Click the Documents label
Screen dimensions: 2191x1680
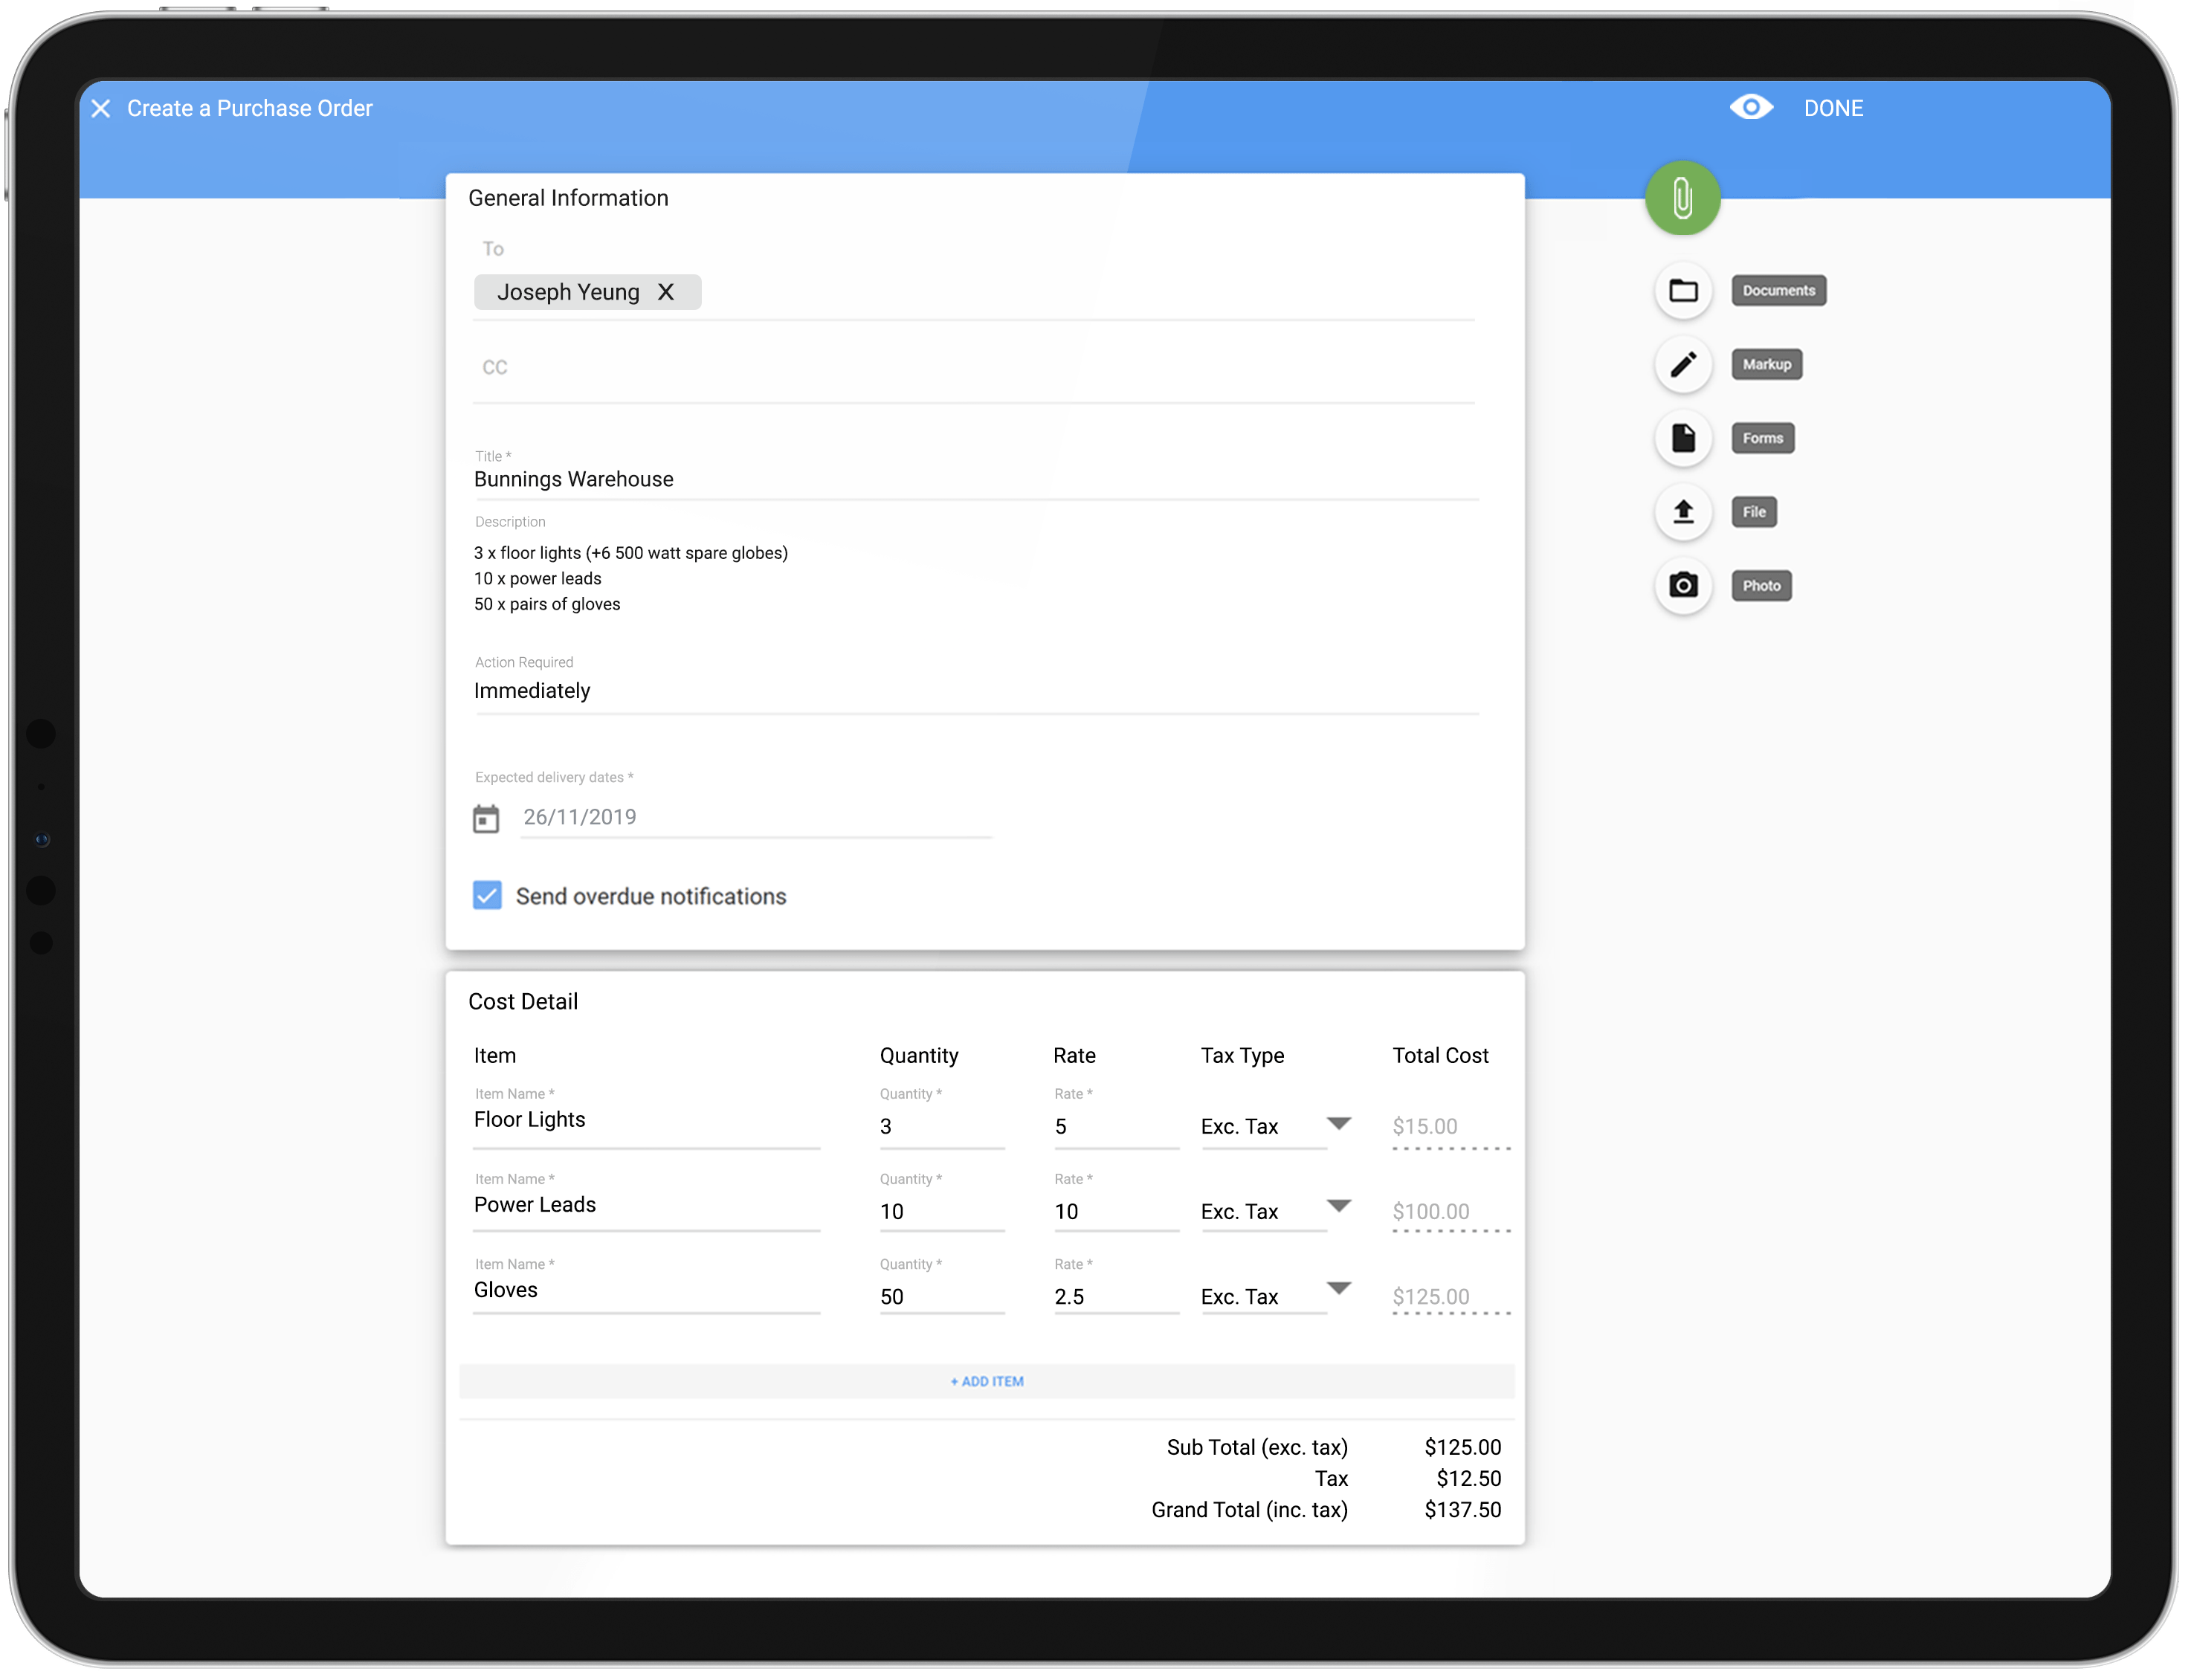(x=1778, y=291)
